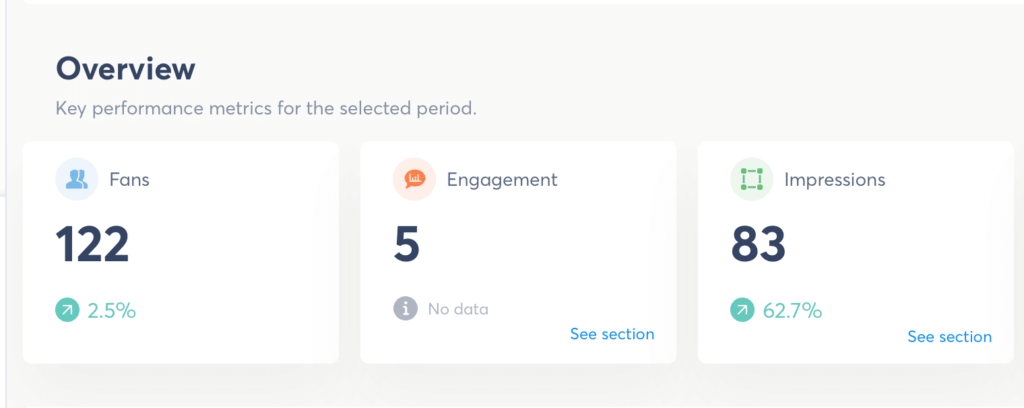Click the gray info icon under Engagement
The height and width of the screenshot is (408, 1024).
pyautogui.click(x=405, y=309)
